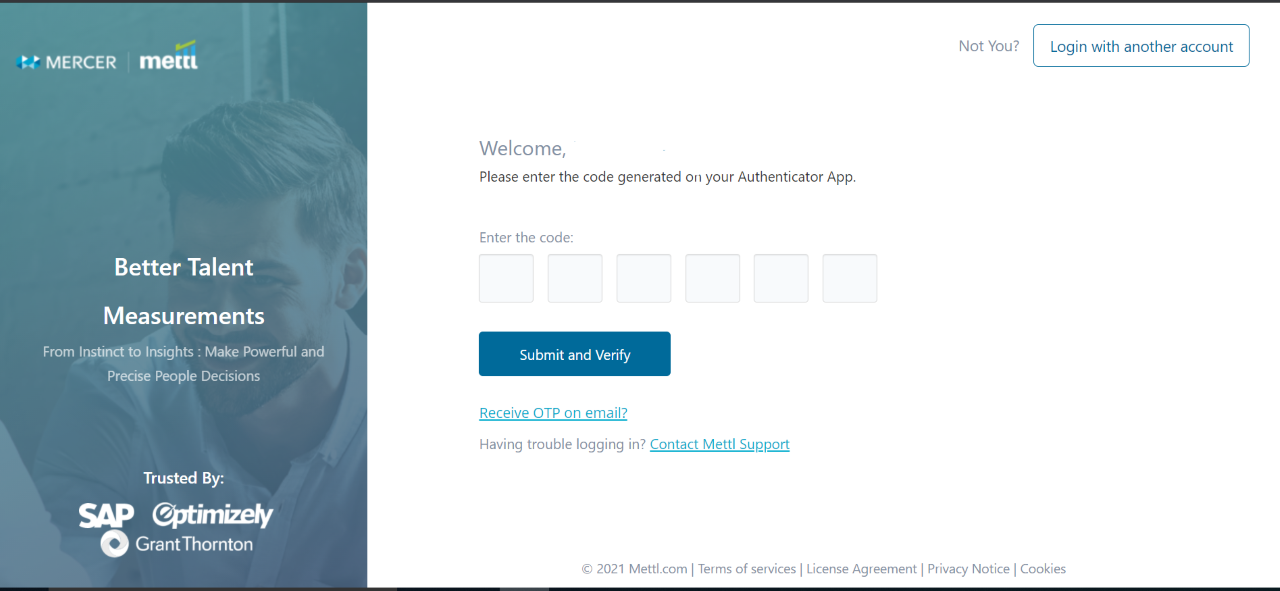Click the Grant Thornton logo
The width and height of the screenshot is (1280, 591).
(177, 544)
